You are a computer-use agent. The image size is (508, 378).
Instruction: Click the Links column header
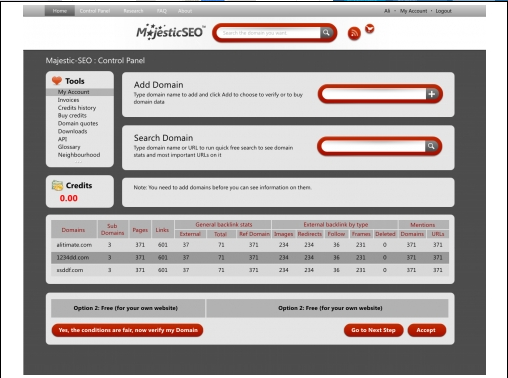pyautogui.click(x=162, y=229)
